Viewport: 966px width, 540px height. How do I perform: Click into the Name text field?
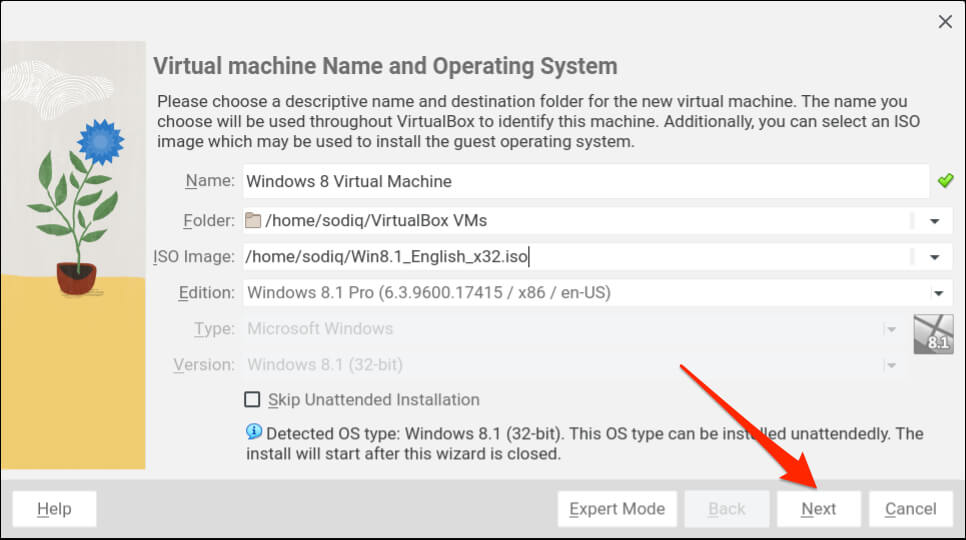585,181
